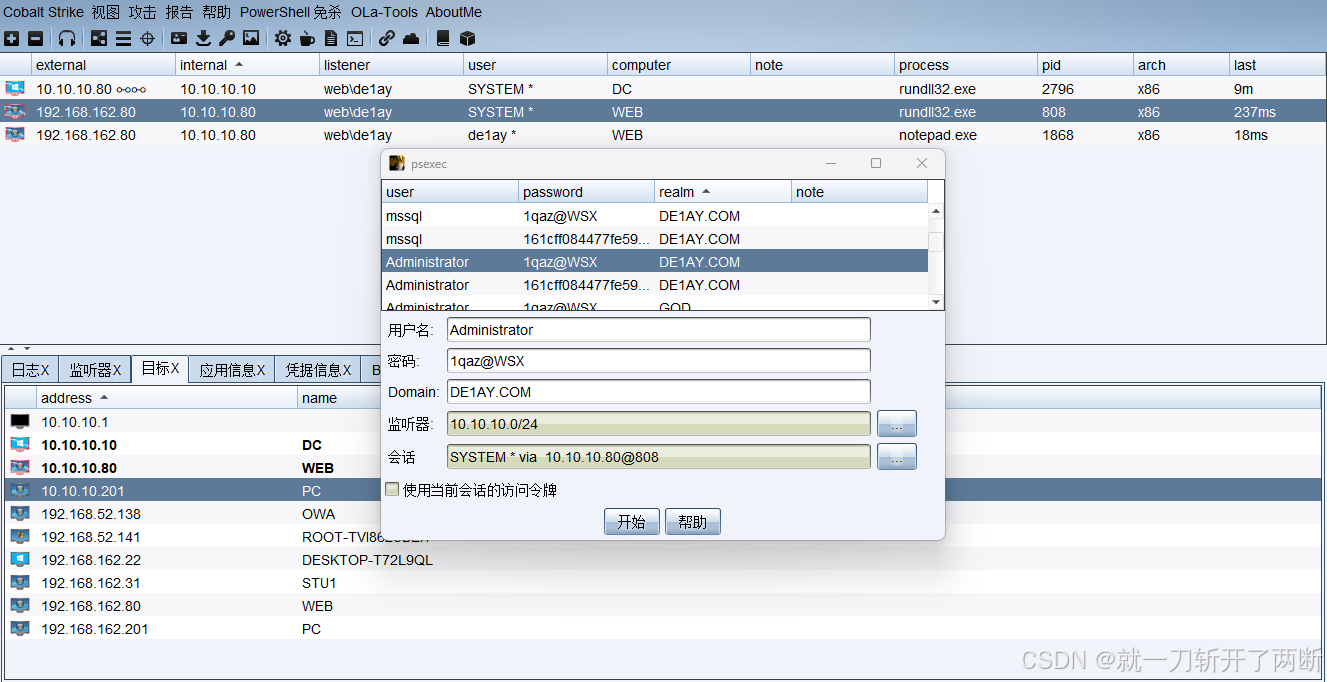The height and width of the screenshot is (682, 1327).
Task: Click the host-a-file link icon
Action: click(x=387, y=38)
